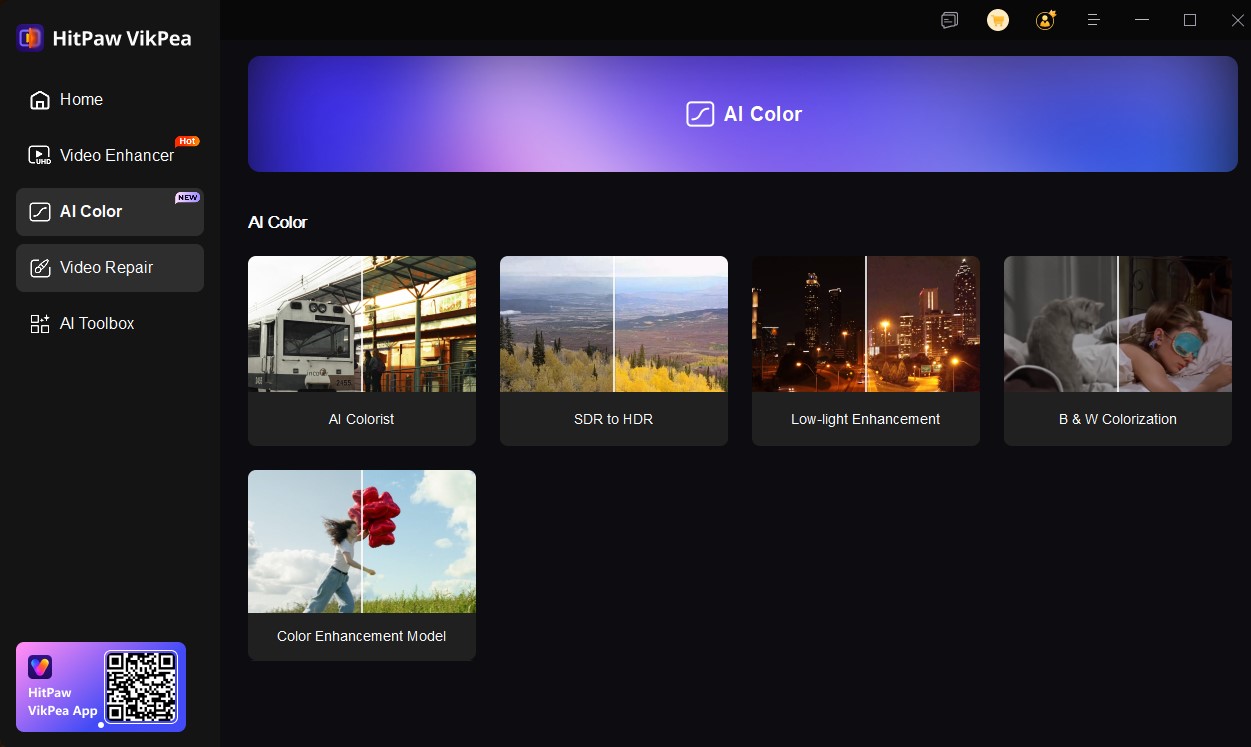Go to Home in sidebar

[x=81, y=100]
